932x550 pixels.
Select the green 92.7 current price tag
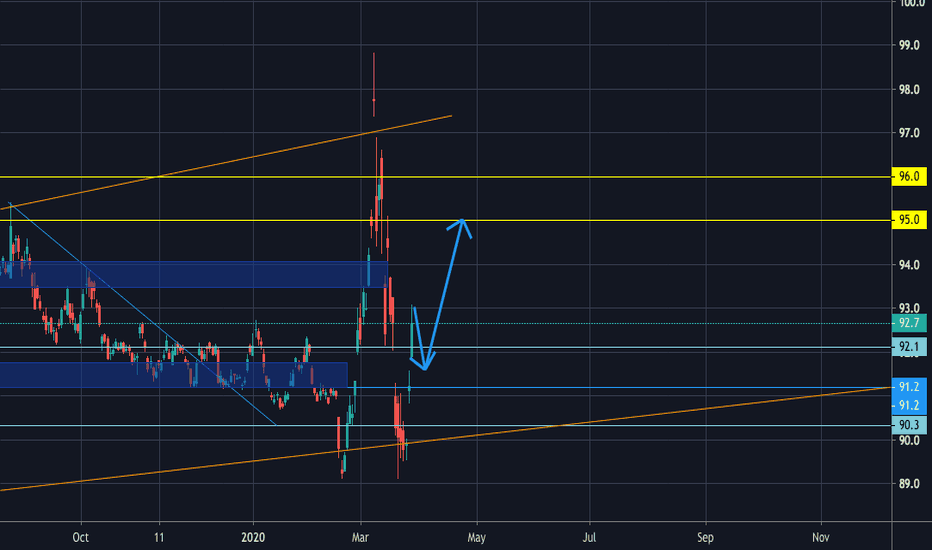(x=909, y=323)
